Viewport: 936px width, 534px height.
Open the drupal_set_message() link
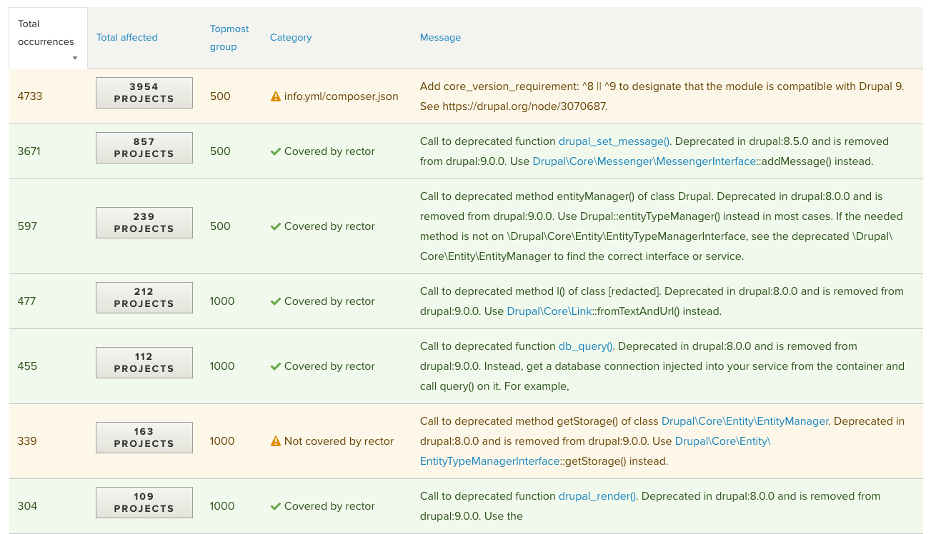(x=614, y=141)
